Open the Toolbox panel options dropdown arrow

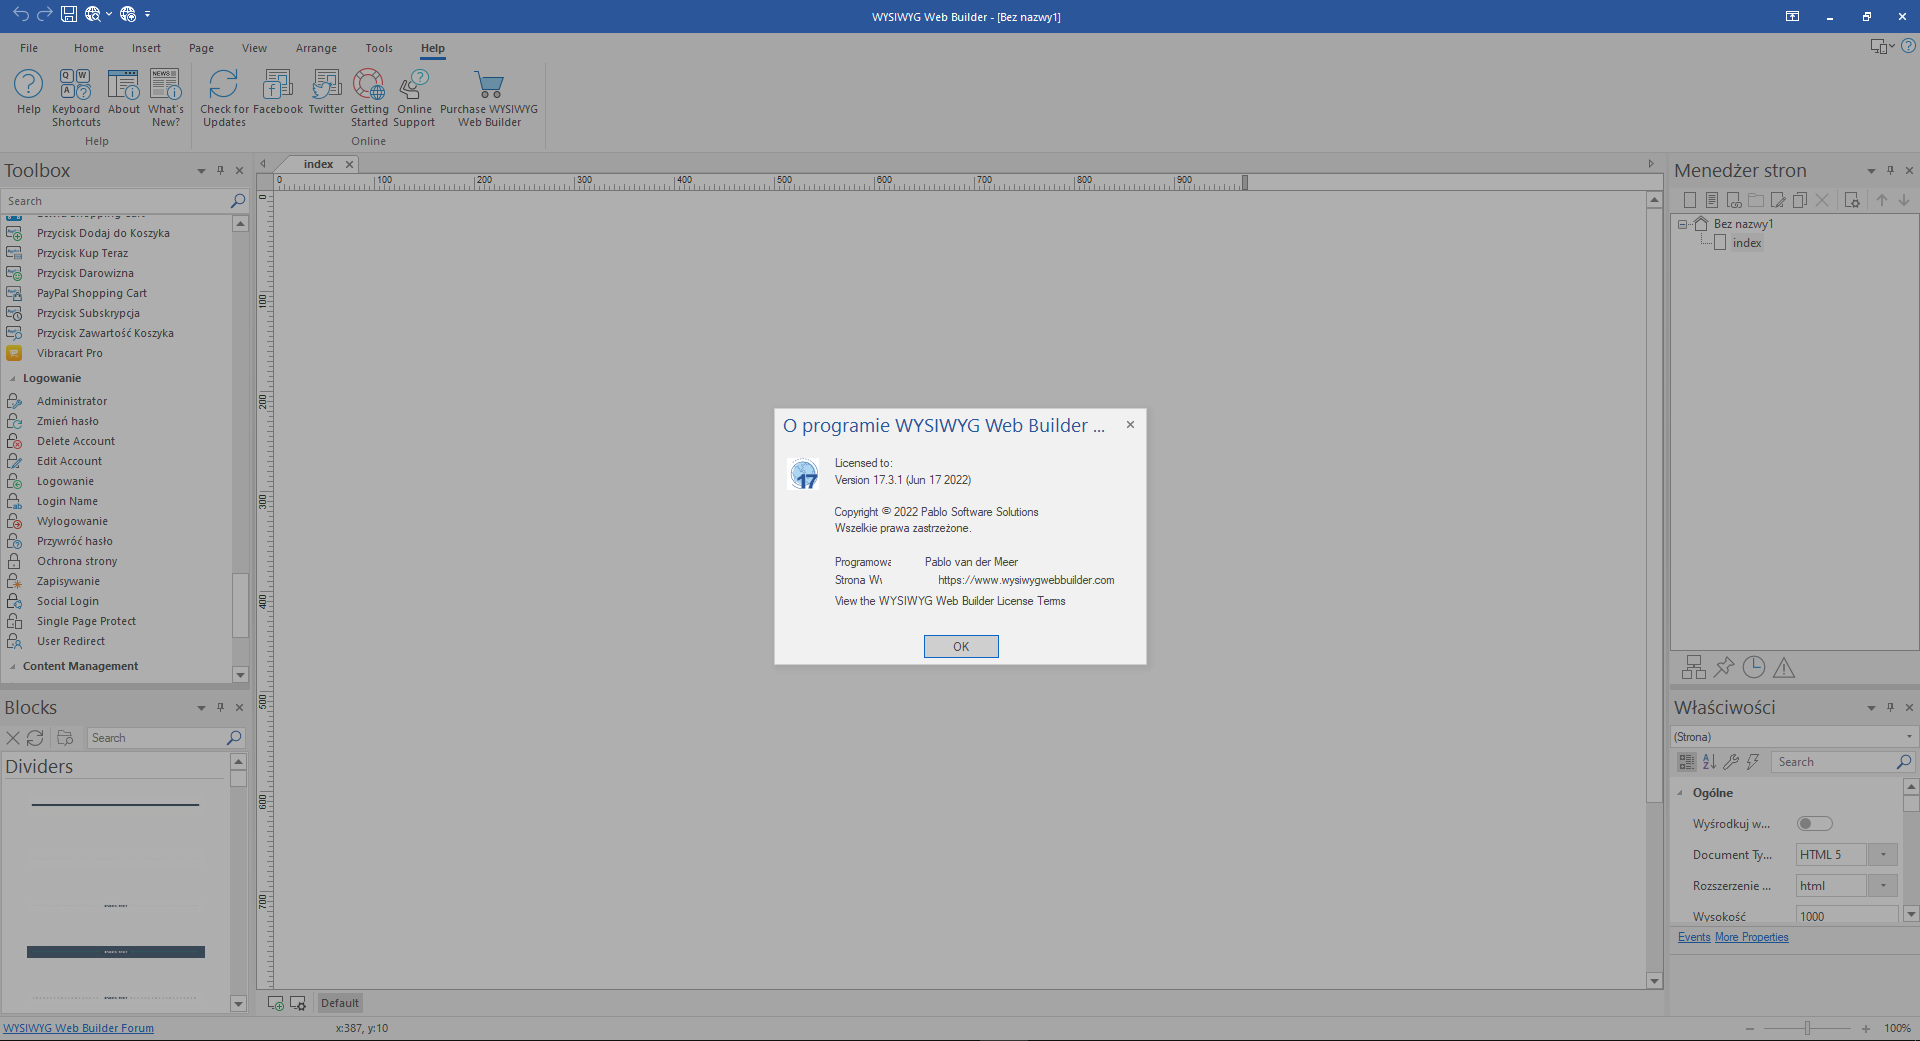tap(201, 171)
